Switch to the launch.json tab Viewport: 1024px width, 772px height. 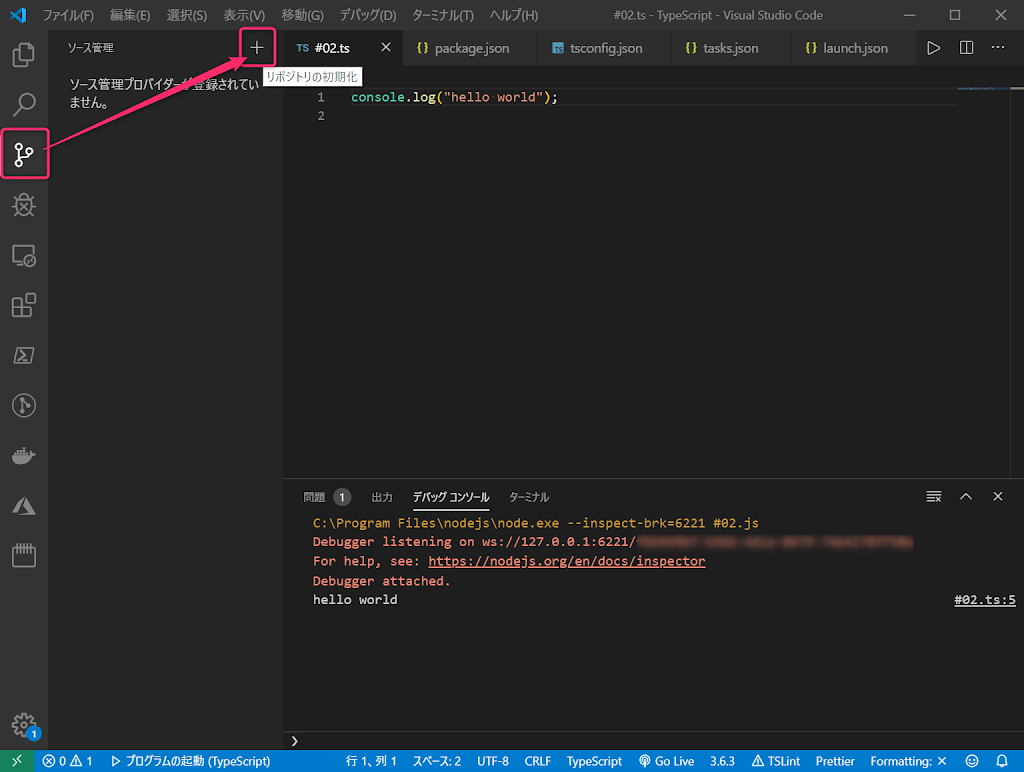pyautogui.click(x=853, y=48)
